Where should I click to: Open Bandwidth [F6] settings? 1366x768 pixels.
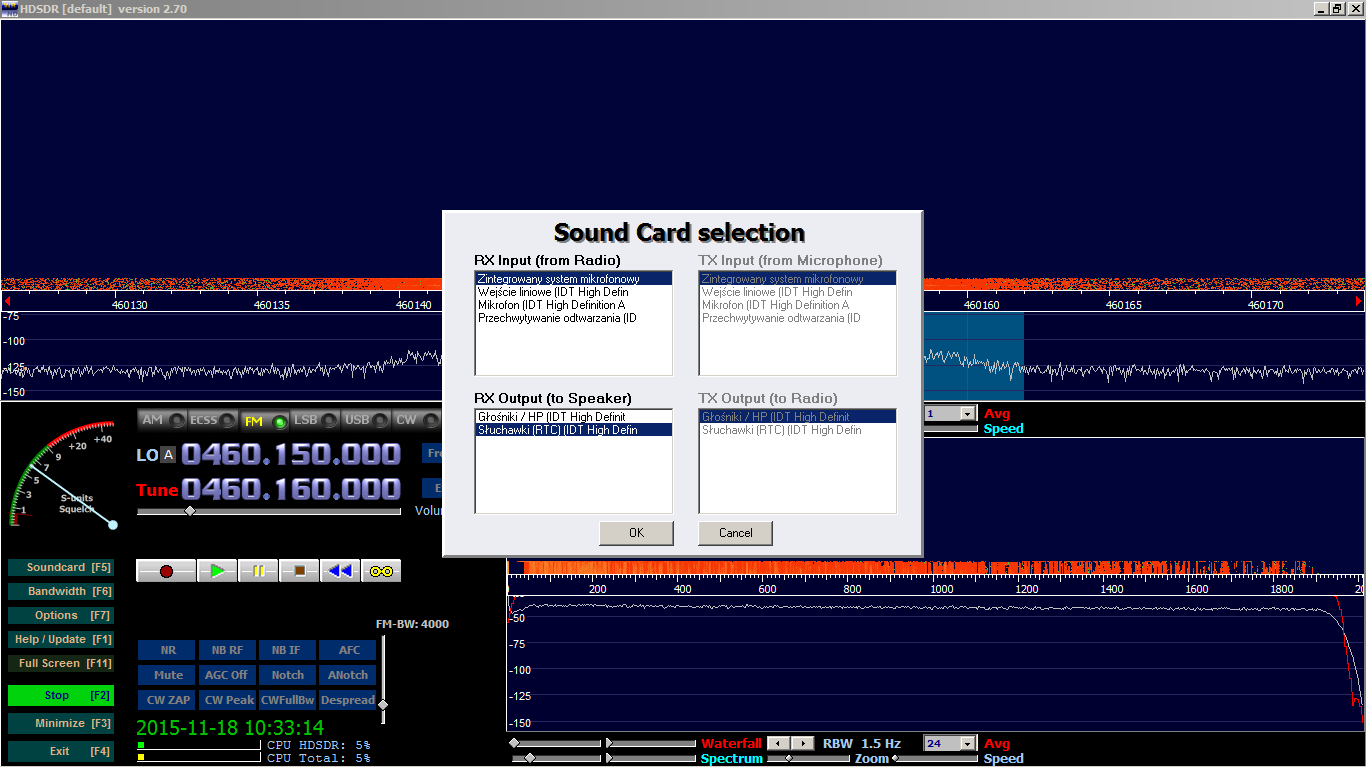(x=60, y=591)
